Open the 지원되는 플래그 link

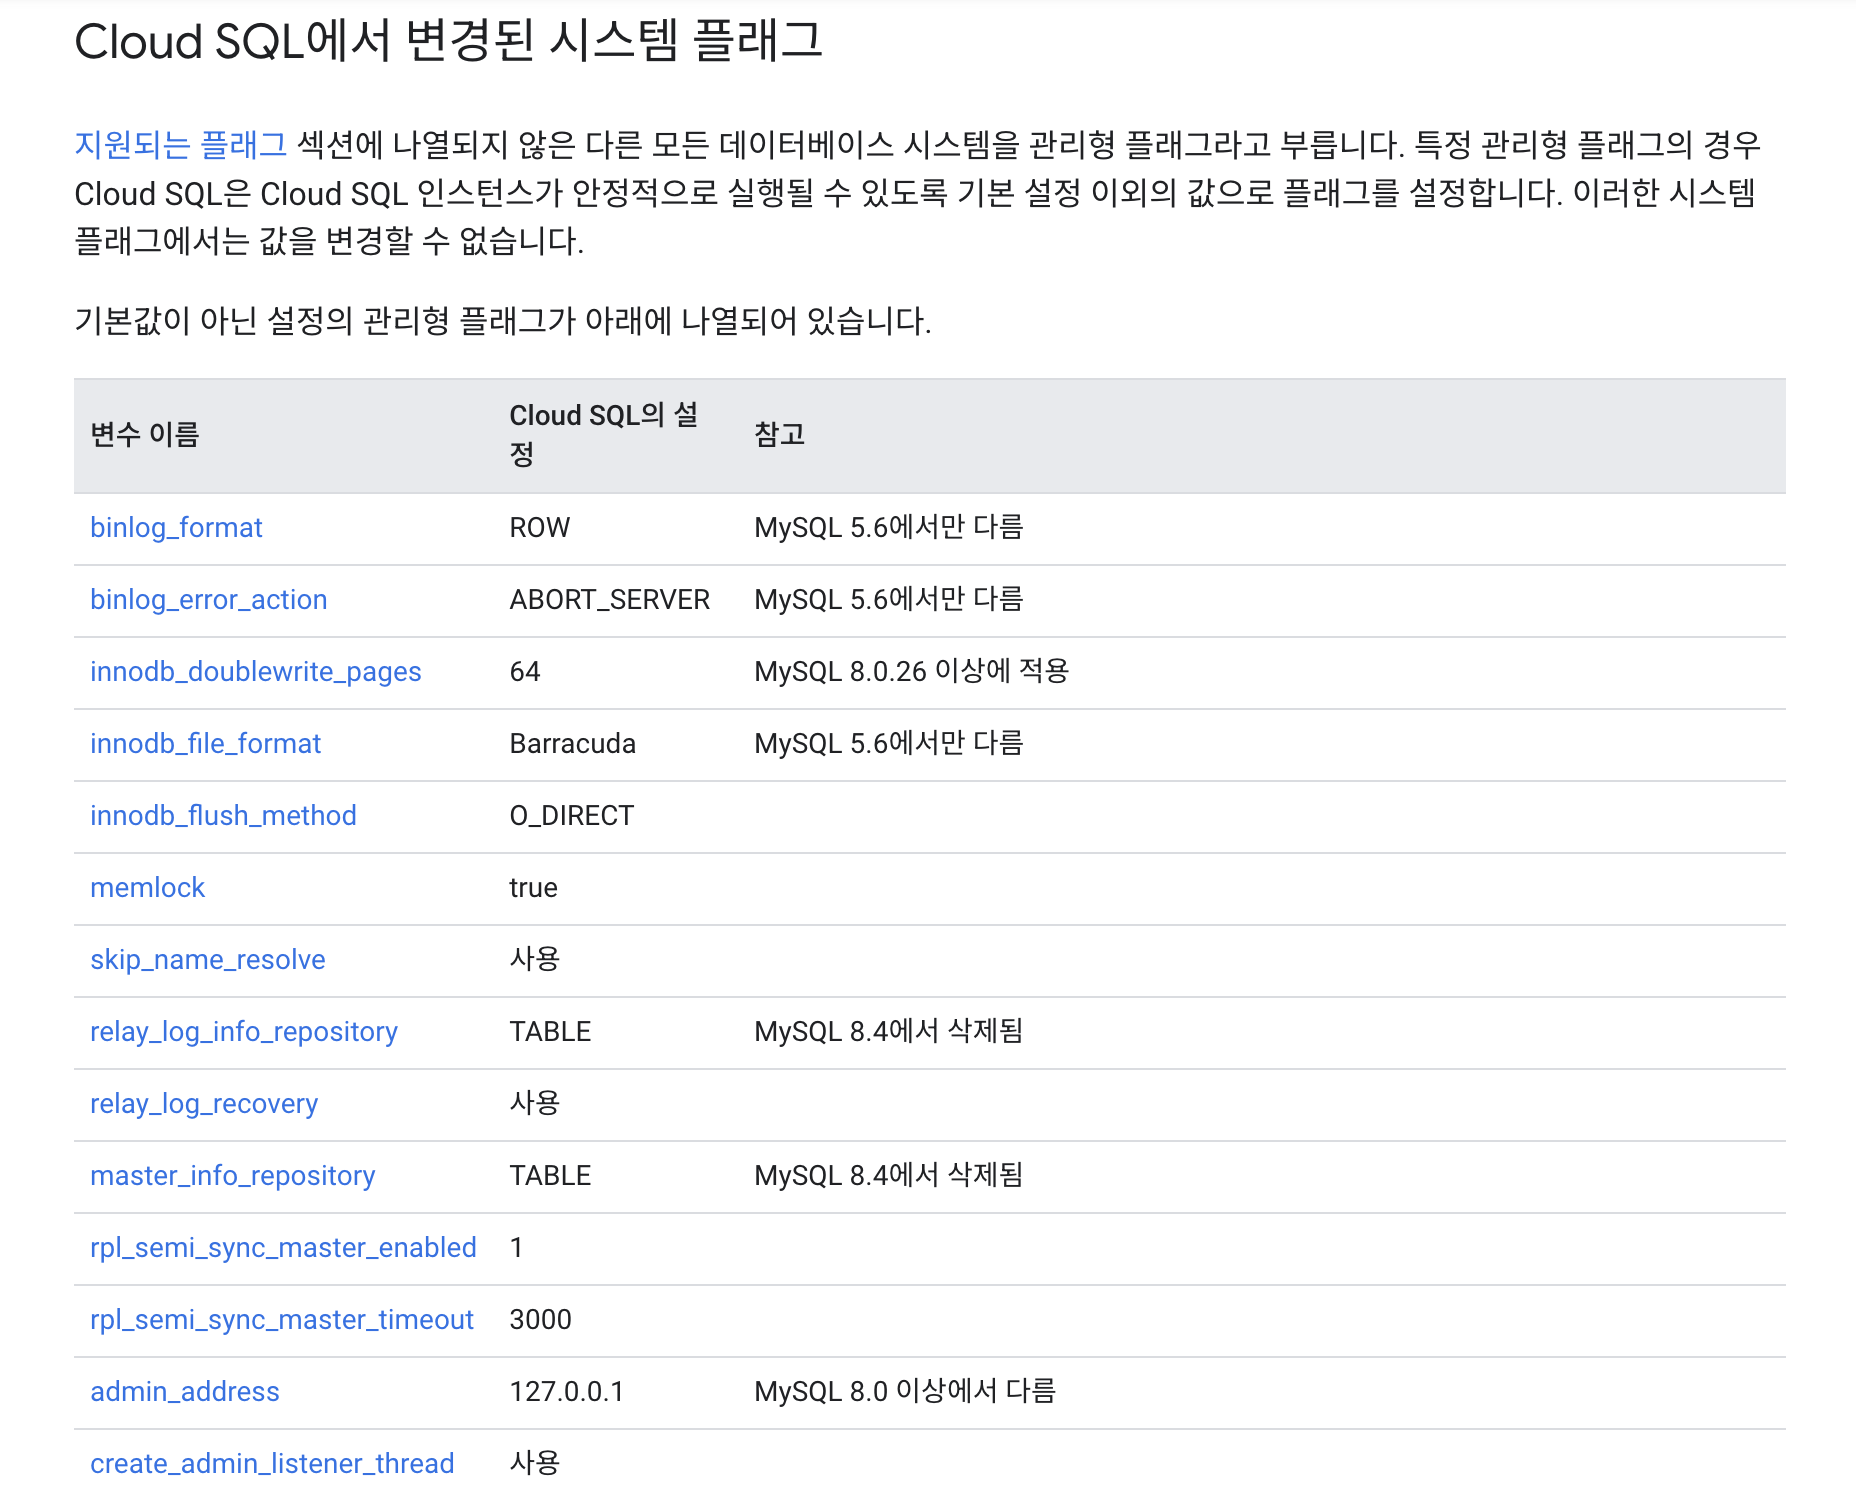[x=181, y=145]
